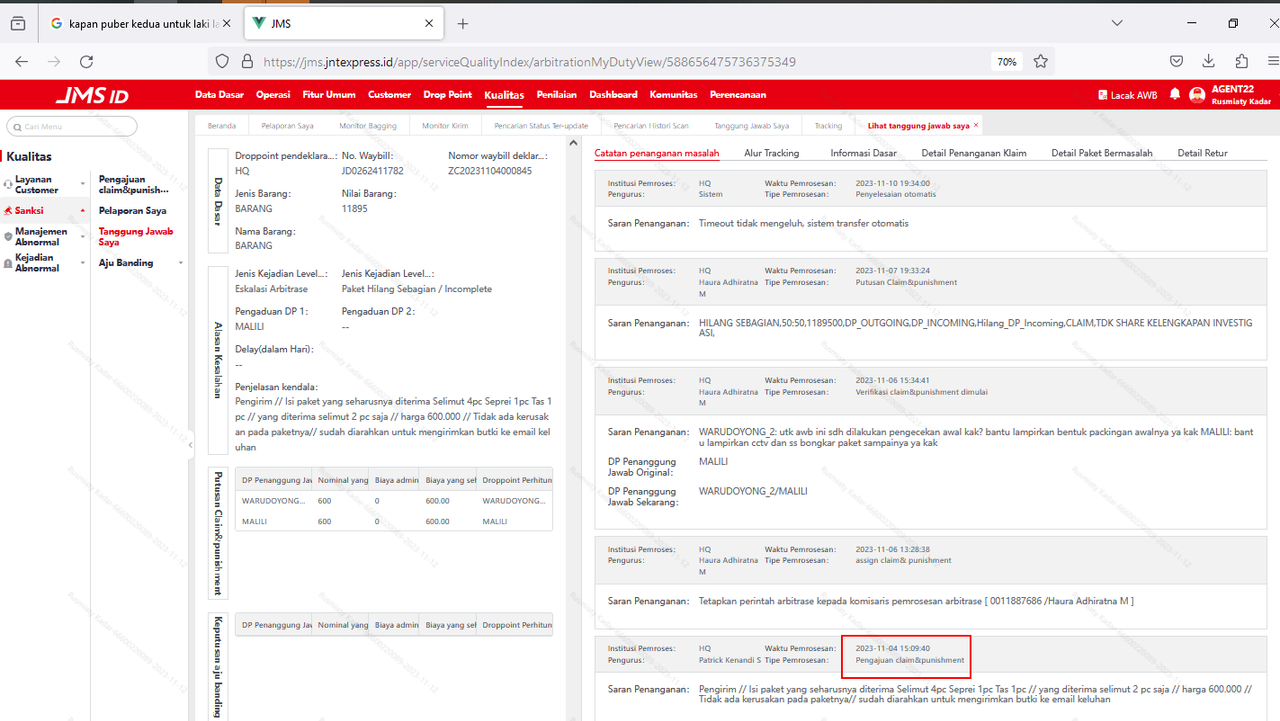Image resolution: width=1280 pixels, height=721 pixels.
Task: Open the browser downloads icon
Action: pyautogui.click(x=1209, y=61)
